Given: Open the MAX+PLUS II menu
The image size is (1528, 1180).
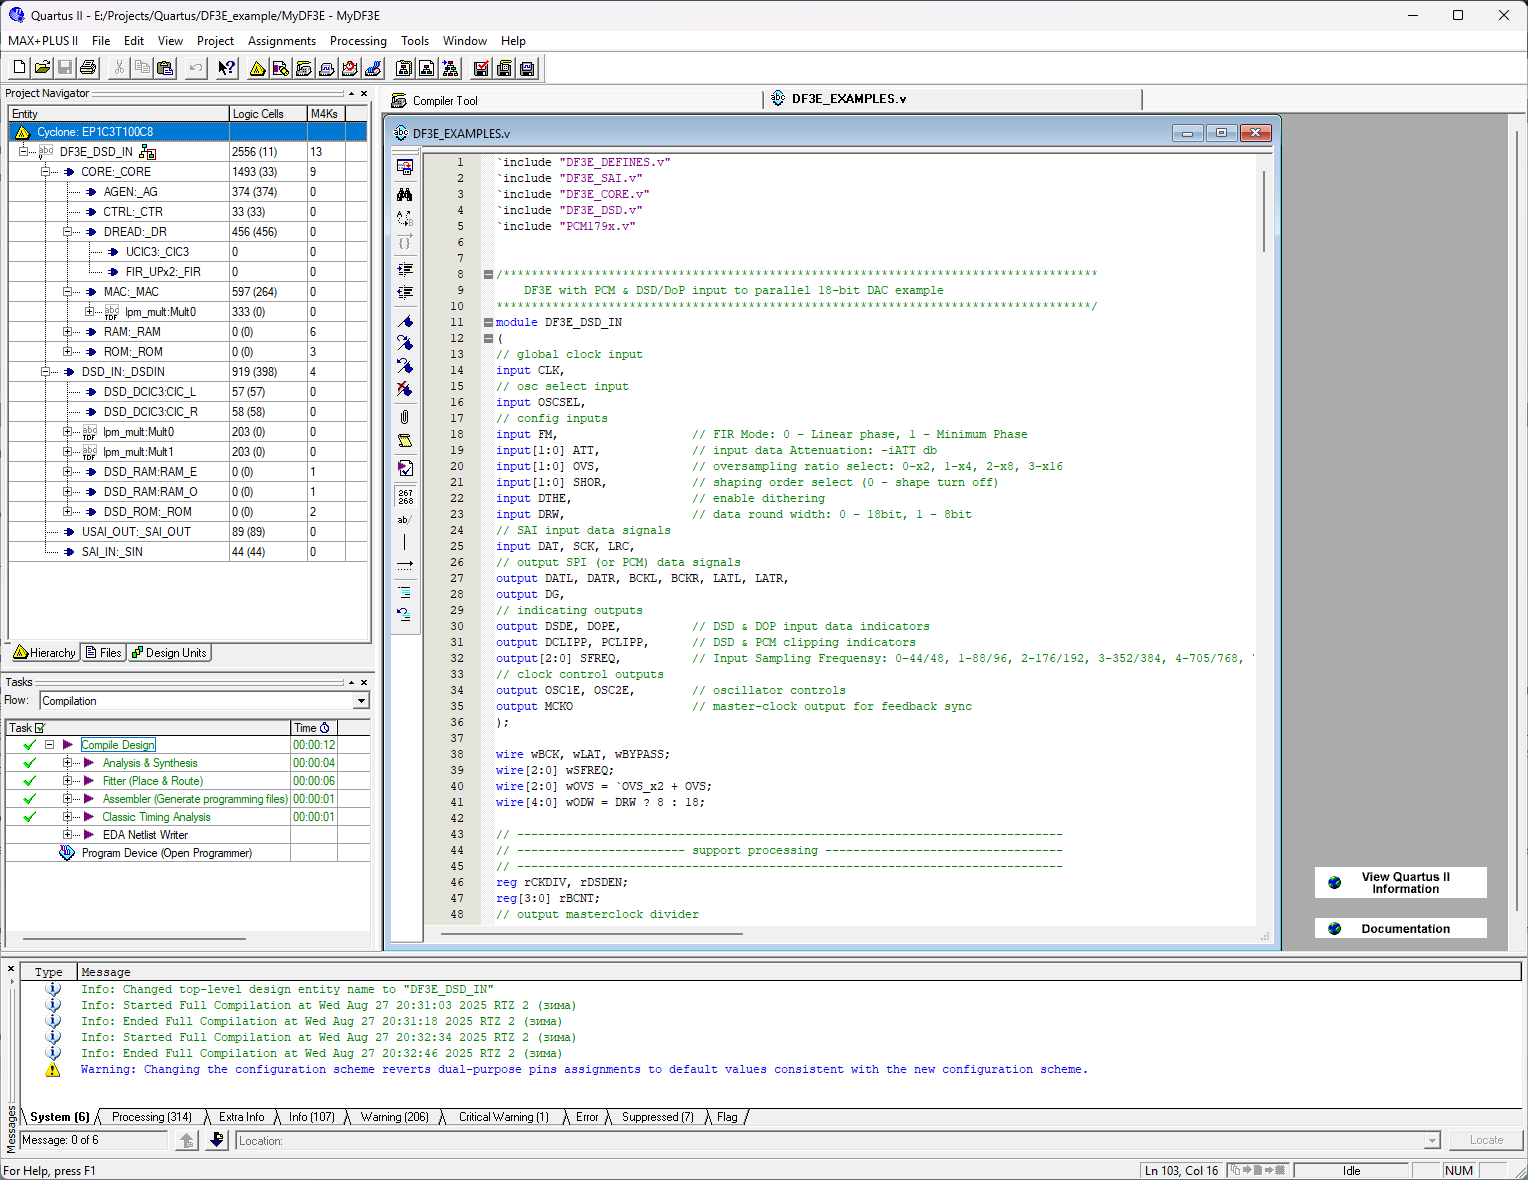Looking at the screenshot, I should (x=43, y=41).
